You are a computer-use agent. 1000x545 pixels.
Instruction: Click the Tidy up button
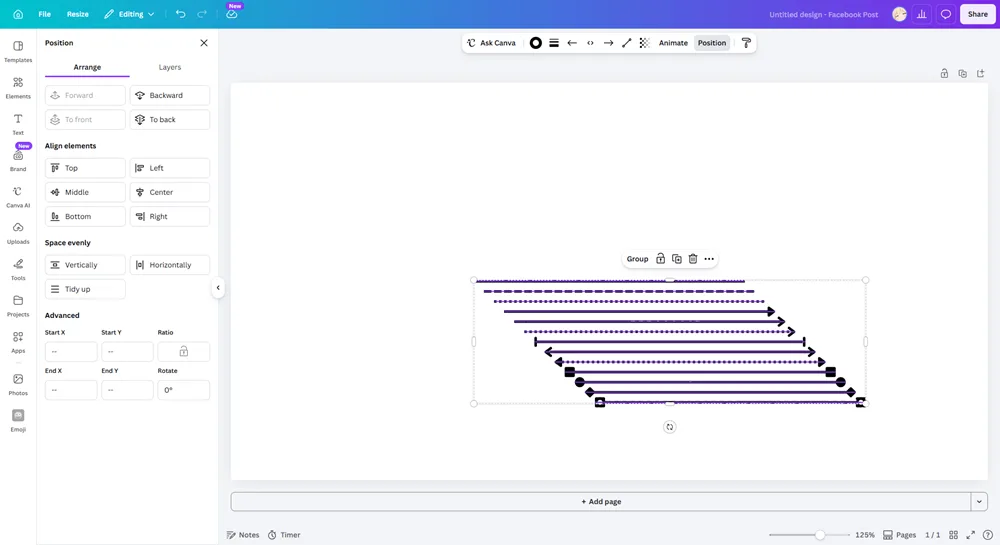tap(85, 289)
